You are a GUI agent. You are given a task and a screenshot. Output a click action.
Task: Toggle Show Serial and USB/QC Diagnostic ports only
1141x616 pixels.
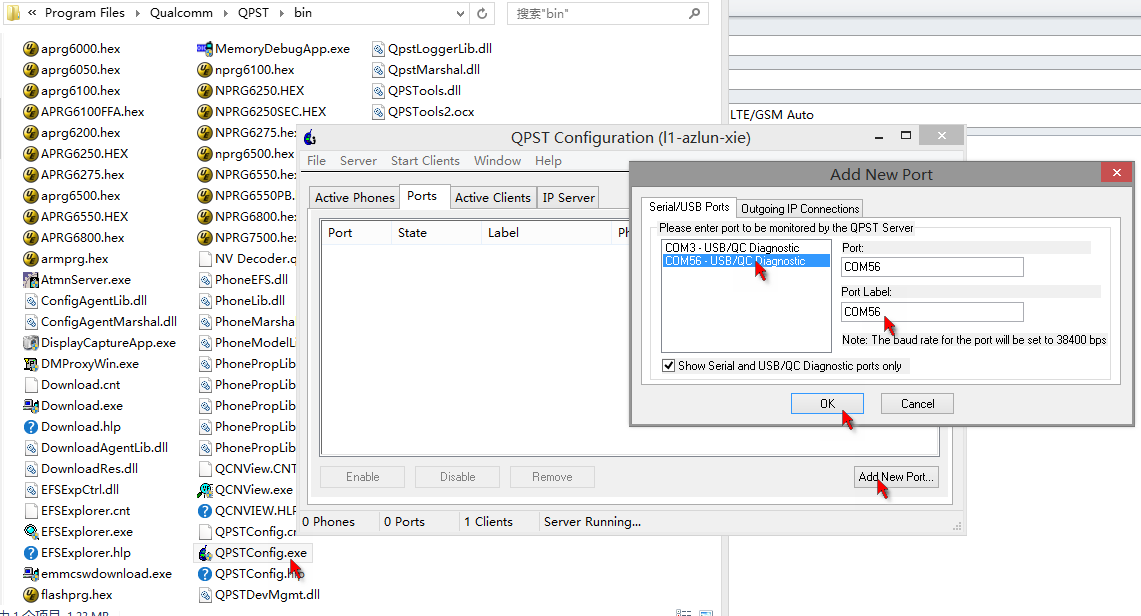pos(669,366)
